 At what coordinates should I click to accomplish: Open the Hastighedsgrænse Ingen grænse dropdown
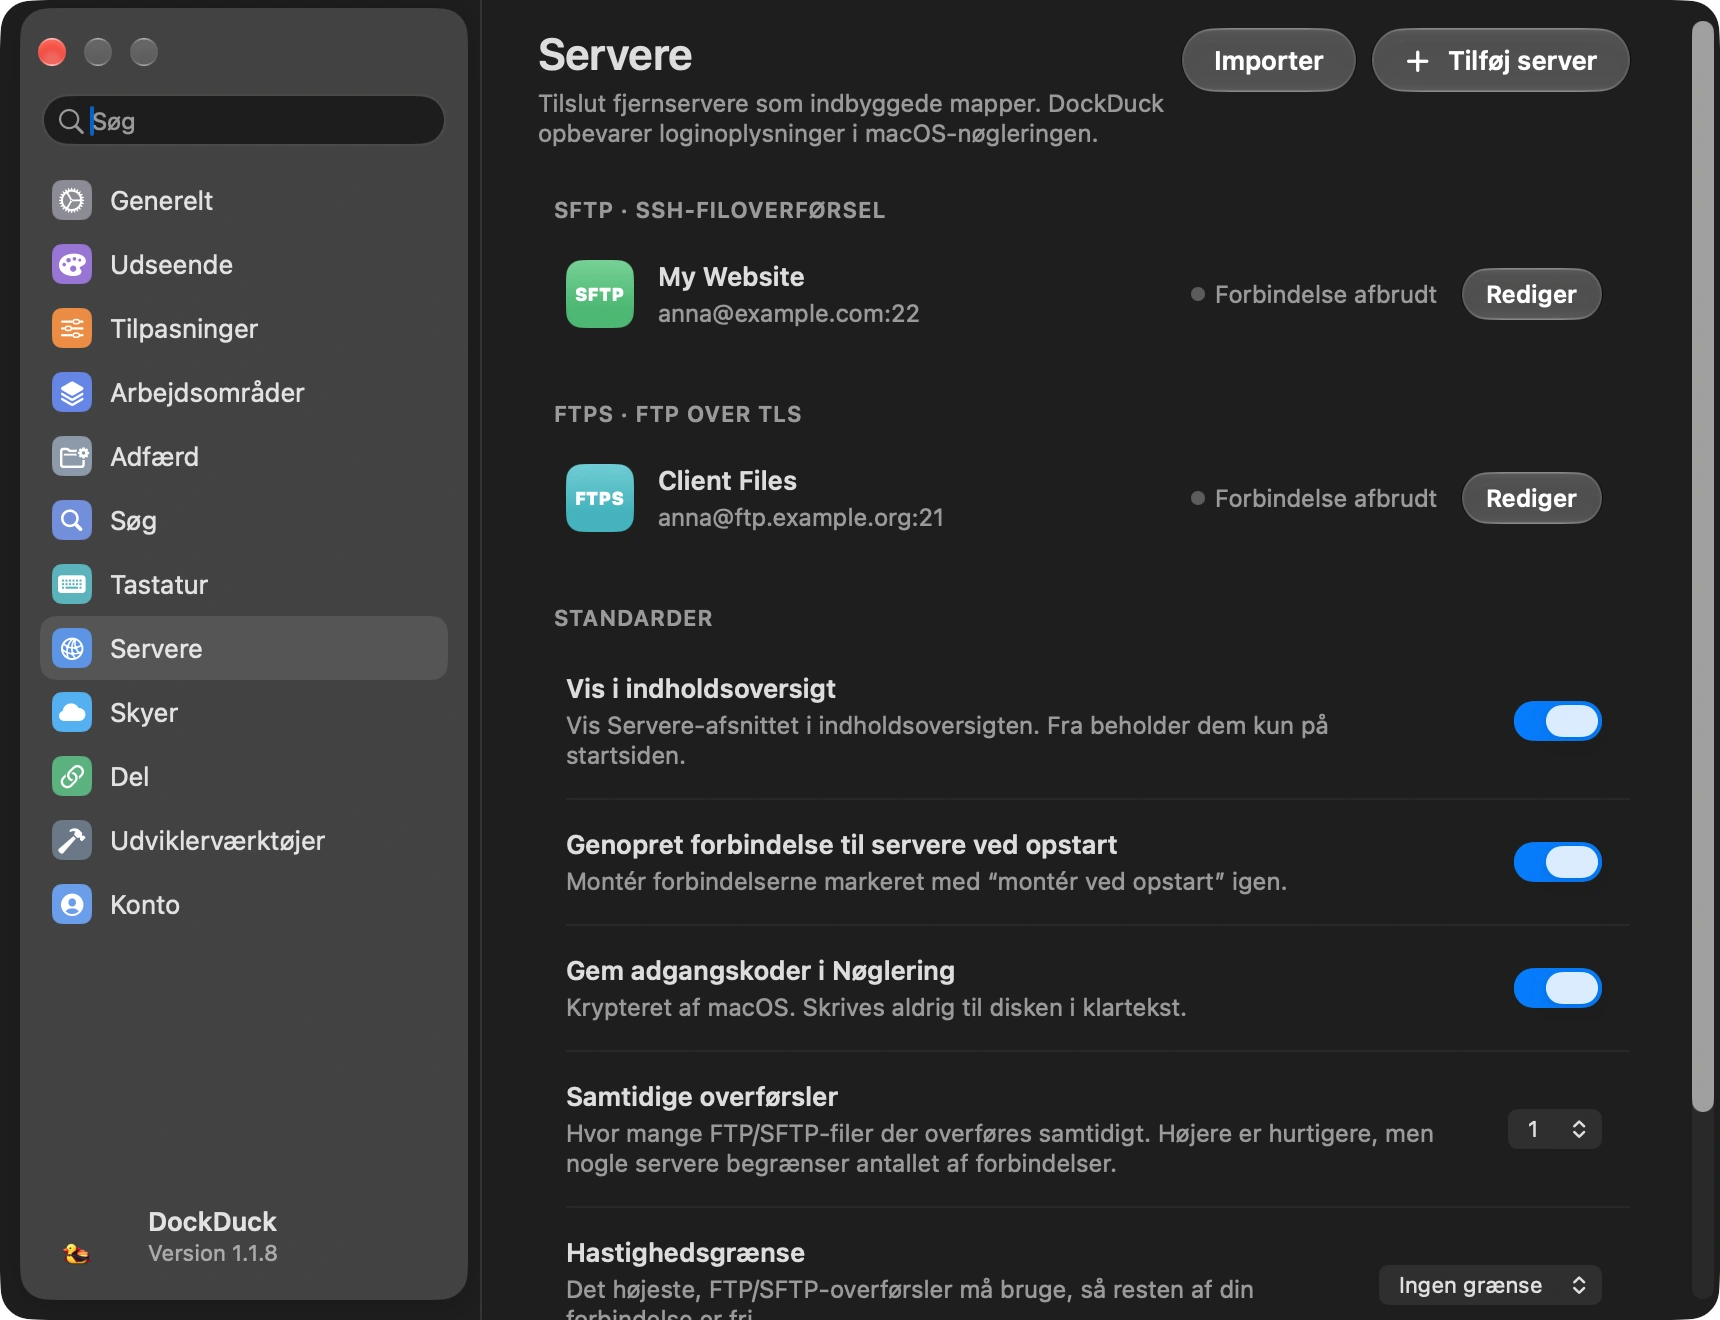(1490, 1285)
